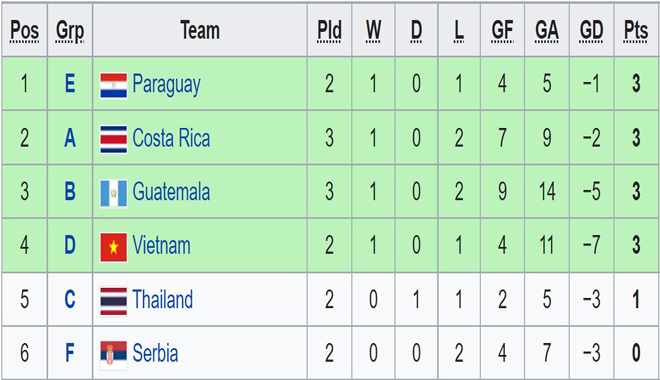The image size is (660, 380).
Task: Click the GD column header abbreviation
Action: pos(591,31)
